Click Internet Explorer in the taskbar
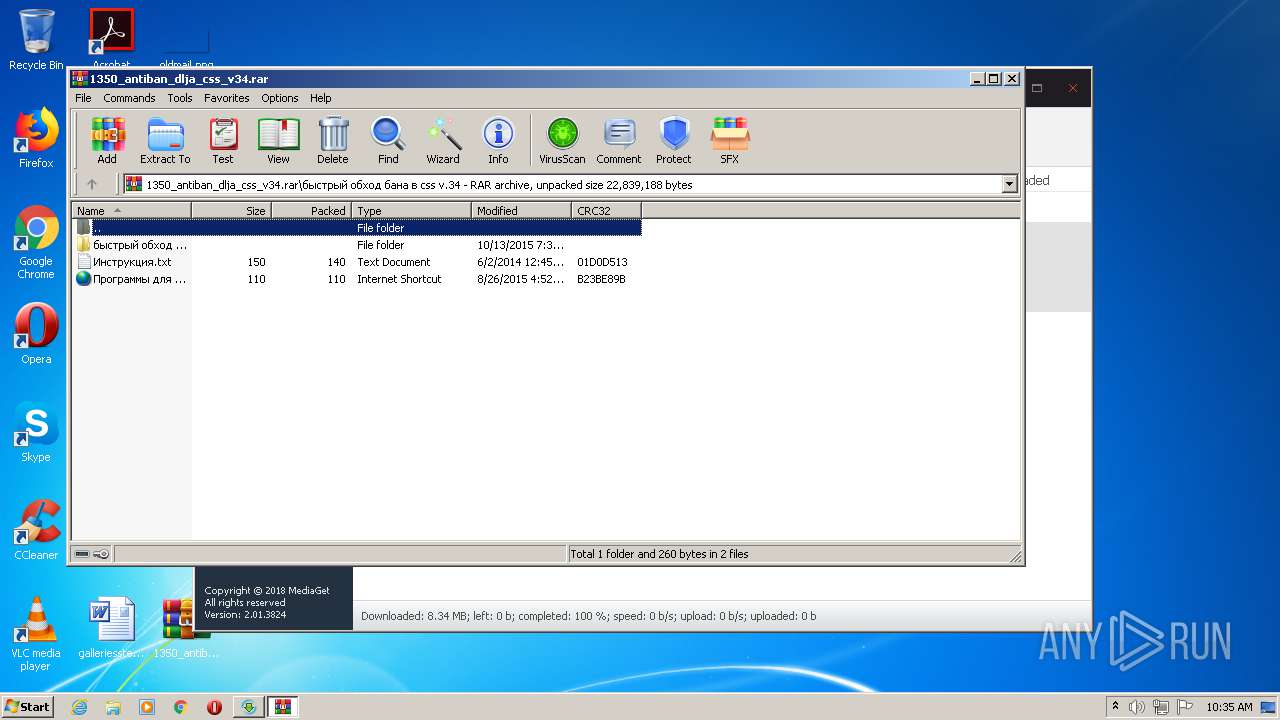 coord(80,706)
